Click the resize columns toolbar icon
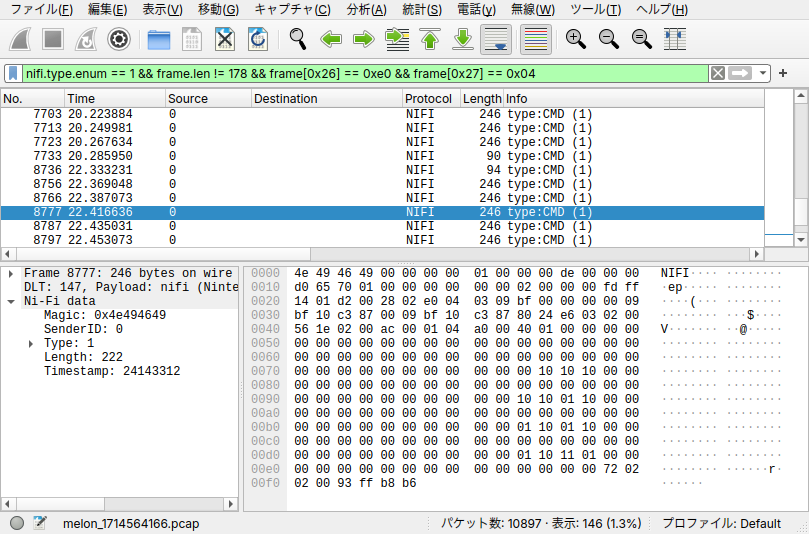This screenshot has height=534, width=809. tap(675, 40)
